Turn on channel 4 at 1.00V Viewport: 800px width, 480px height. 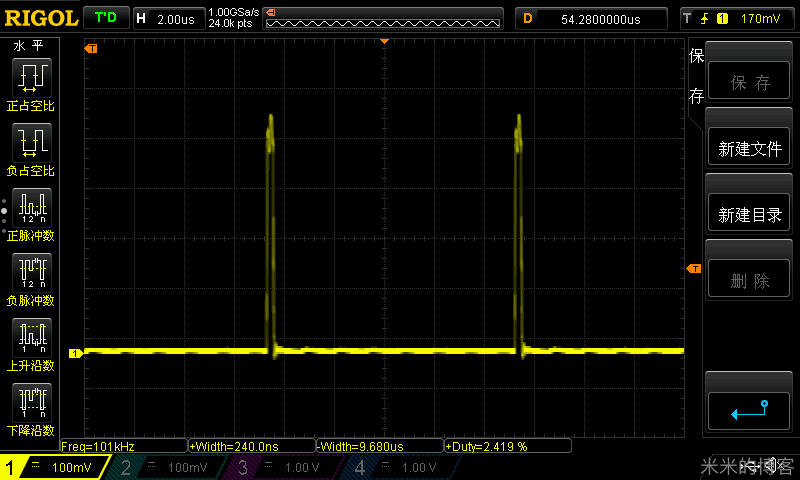(398, 467)
